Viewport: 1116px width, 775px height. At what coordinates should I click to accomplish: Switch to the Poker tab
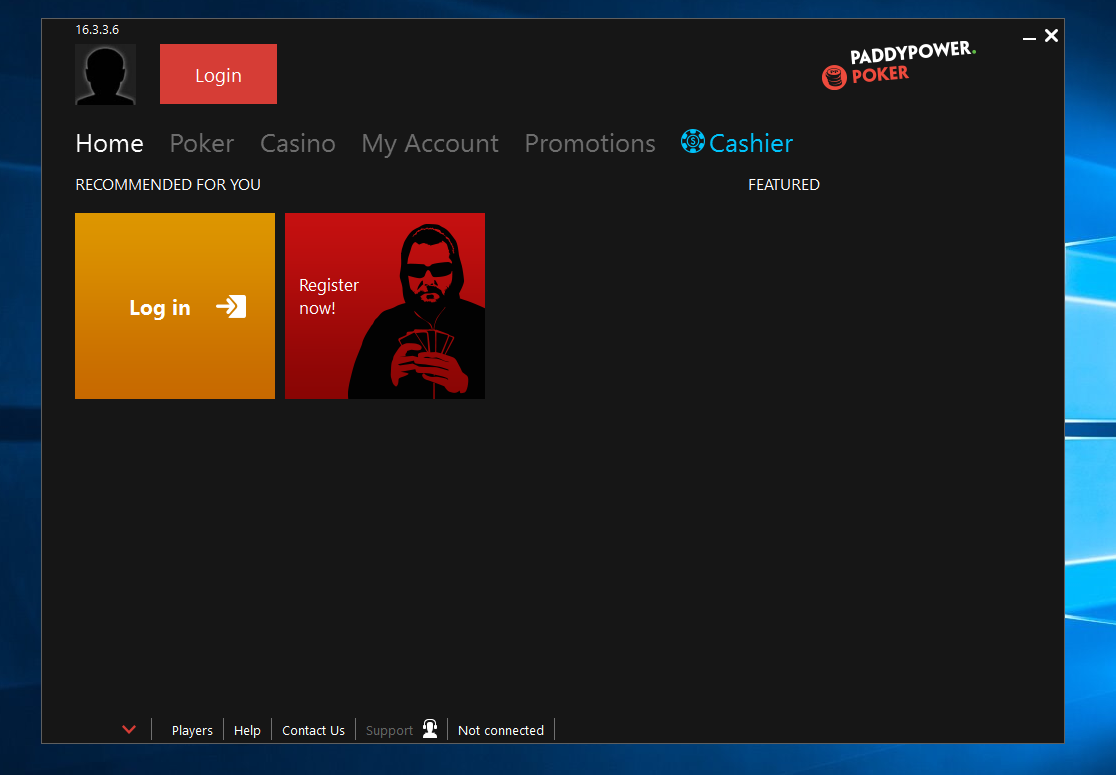[201, 143]
